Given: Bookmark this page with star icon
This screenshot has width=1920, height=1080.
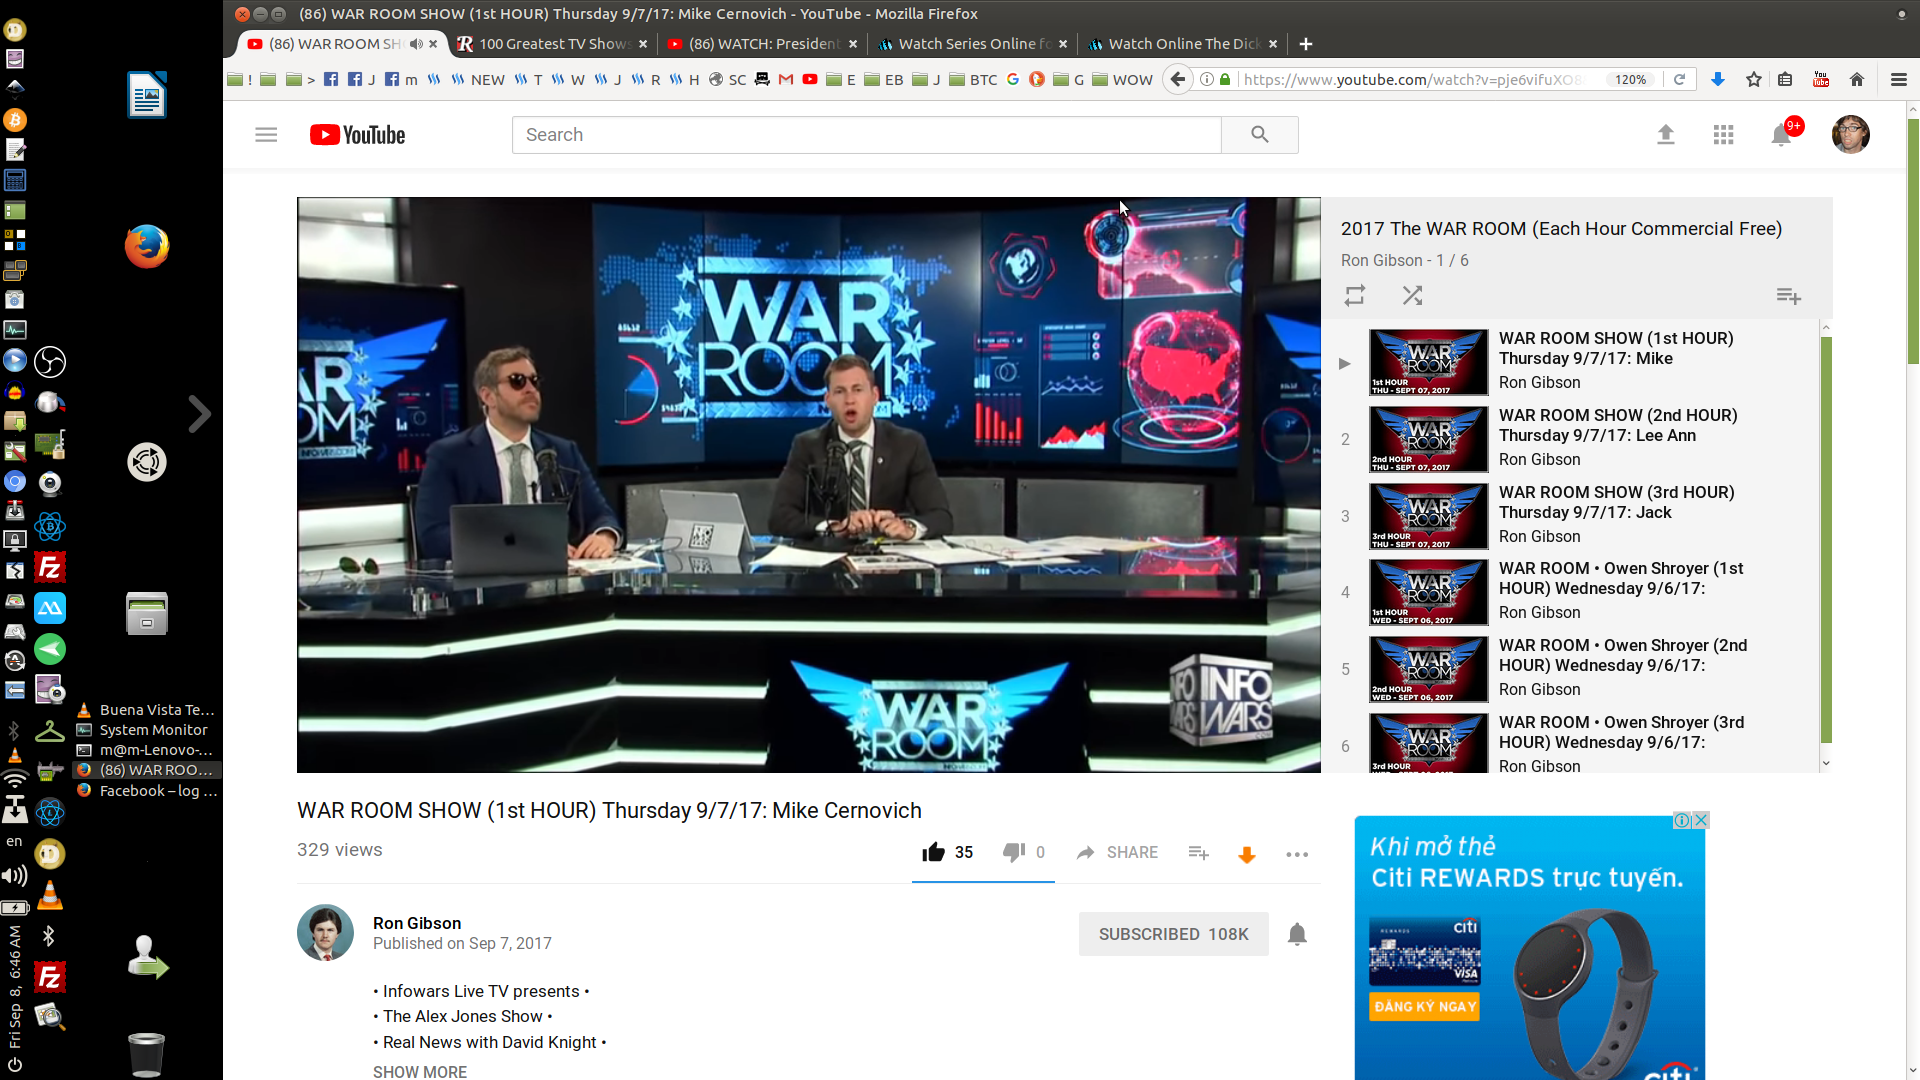Looking at the screenshot, I should (1754, 79).
